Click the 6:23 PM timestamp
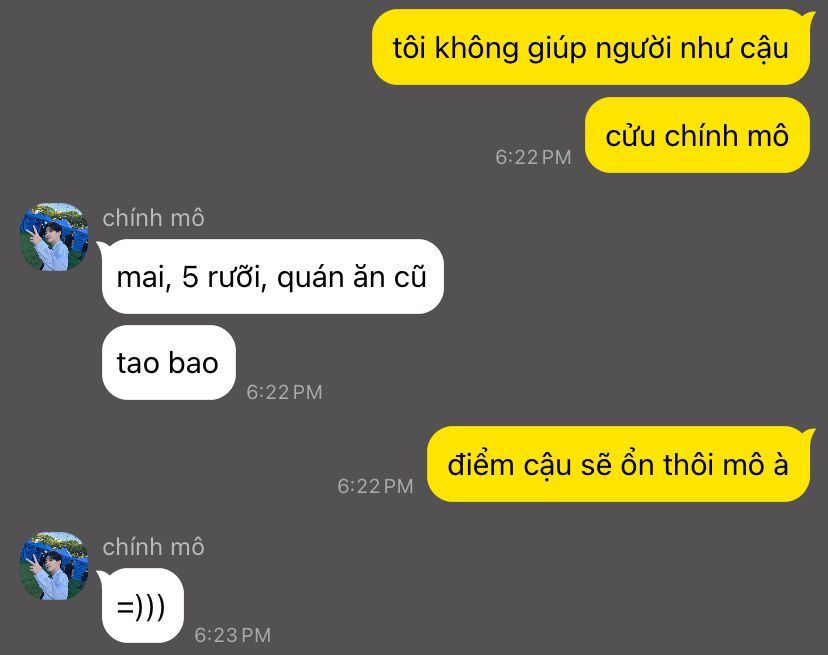 pos(232,635)
